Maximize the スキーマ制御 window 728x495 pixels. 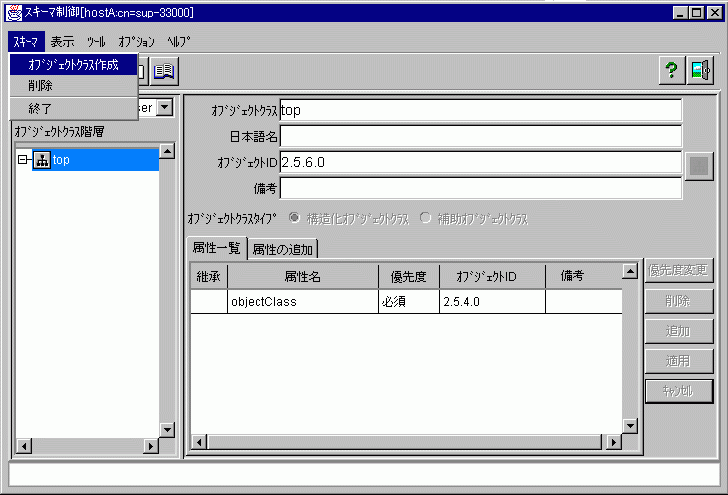point(696,13)
